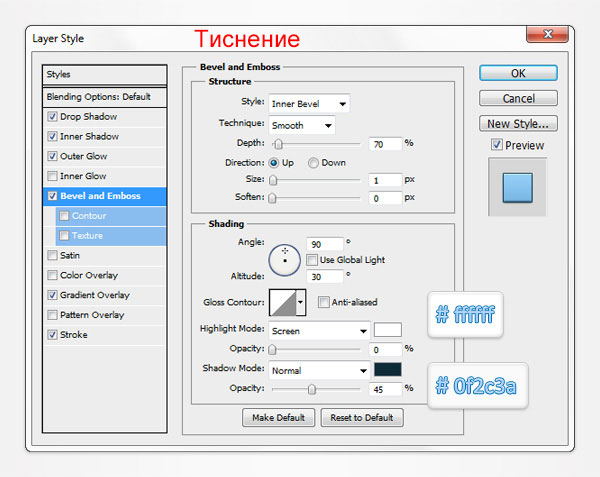Open the Shadow Mode dropdown showing Normal
The height and width of the screenshot is (477, 600).
point(319,370)
